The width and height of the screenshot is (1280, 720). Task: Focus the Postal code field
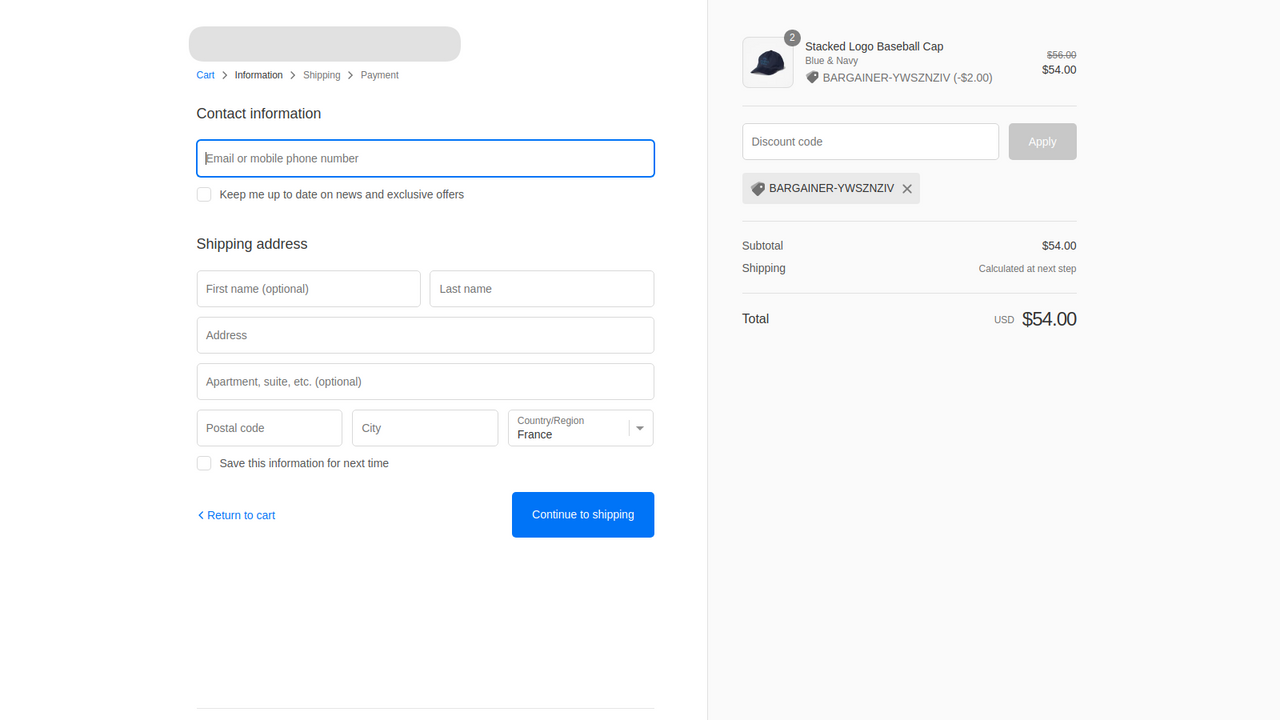[269, 428]
